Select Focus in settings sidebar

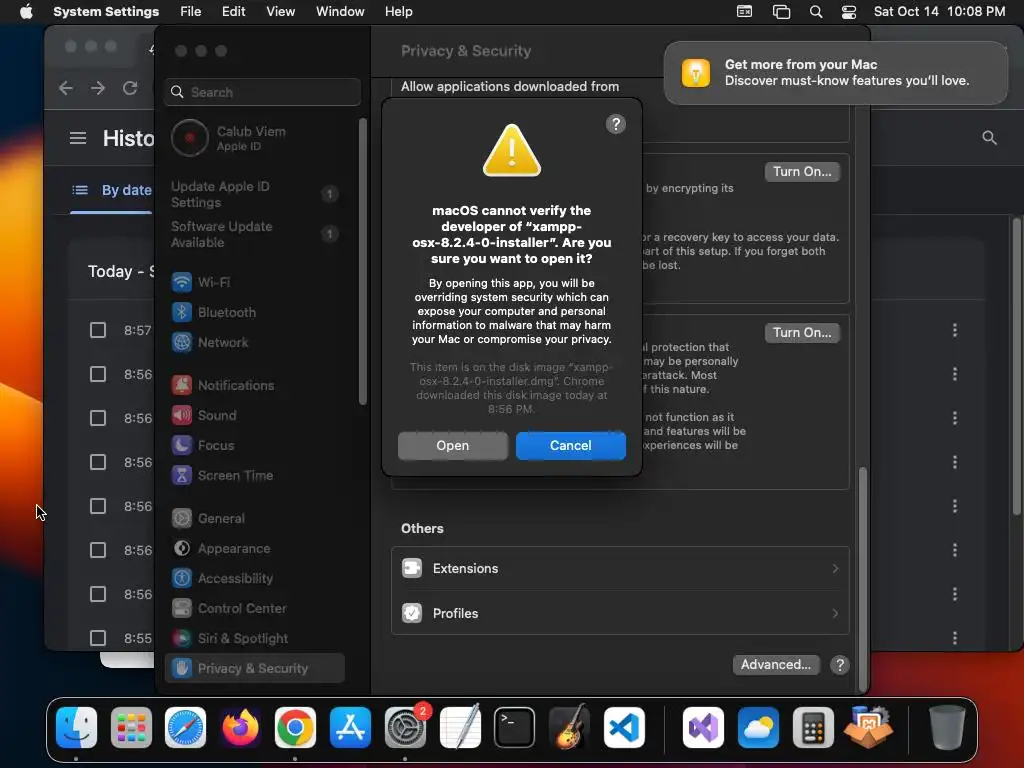[255, 445]
